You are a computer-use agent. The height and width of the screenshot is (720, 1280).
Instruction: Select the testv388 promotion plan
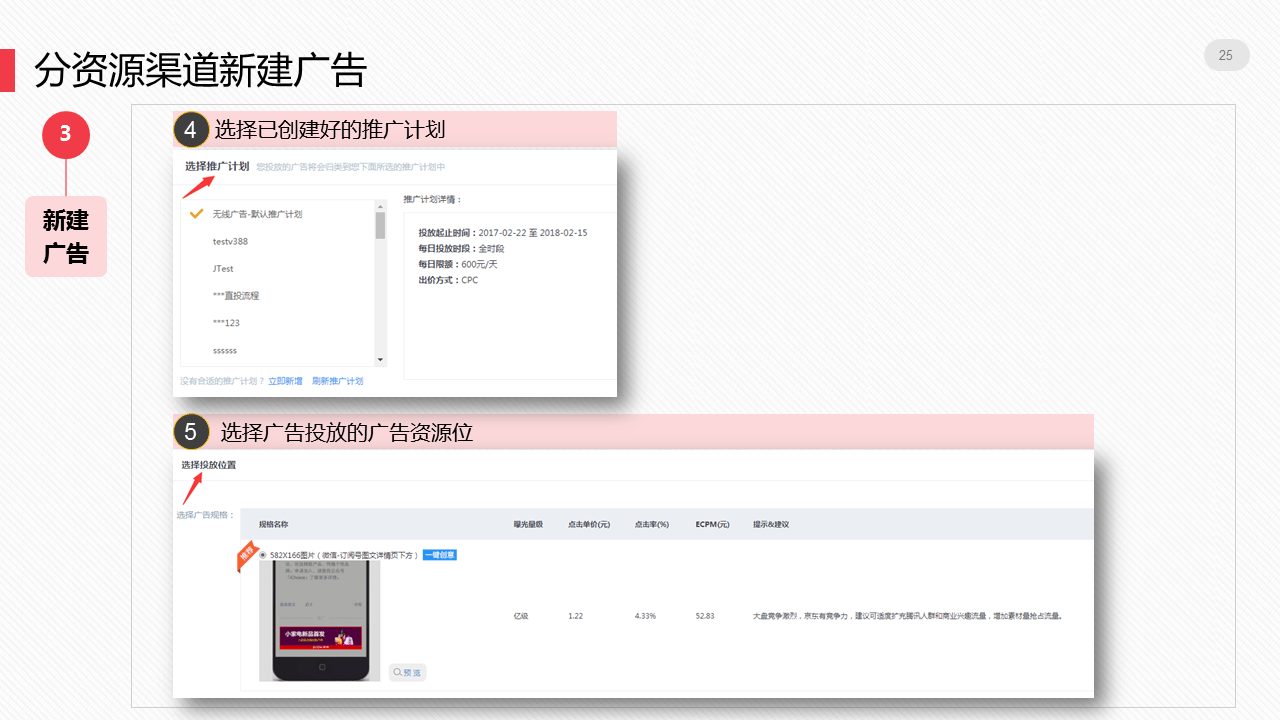230,241
